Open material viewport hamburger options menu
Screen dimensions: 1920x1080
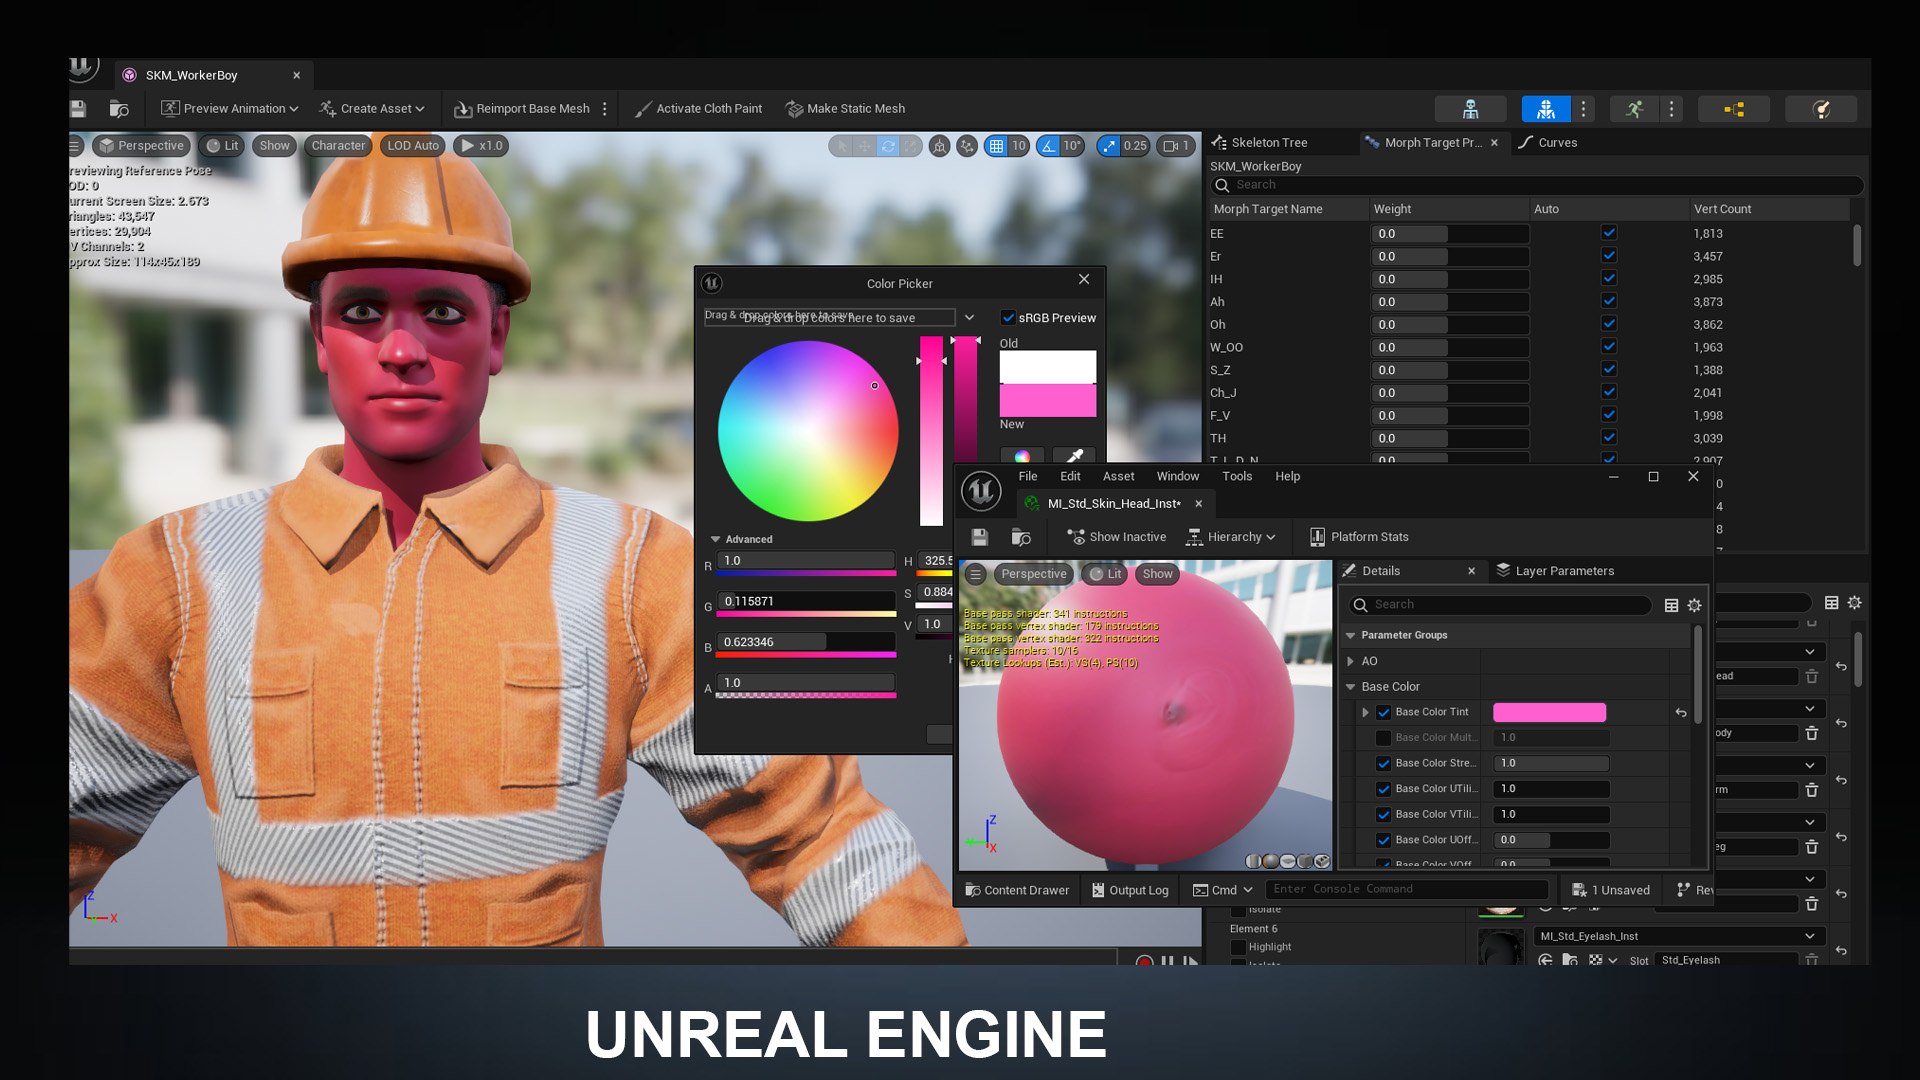click(x=976, y=574)
